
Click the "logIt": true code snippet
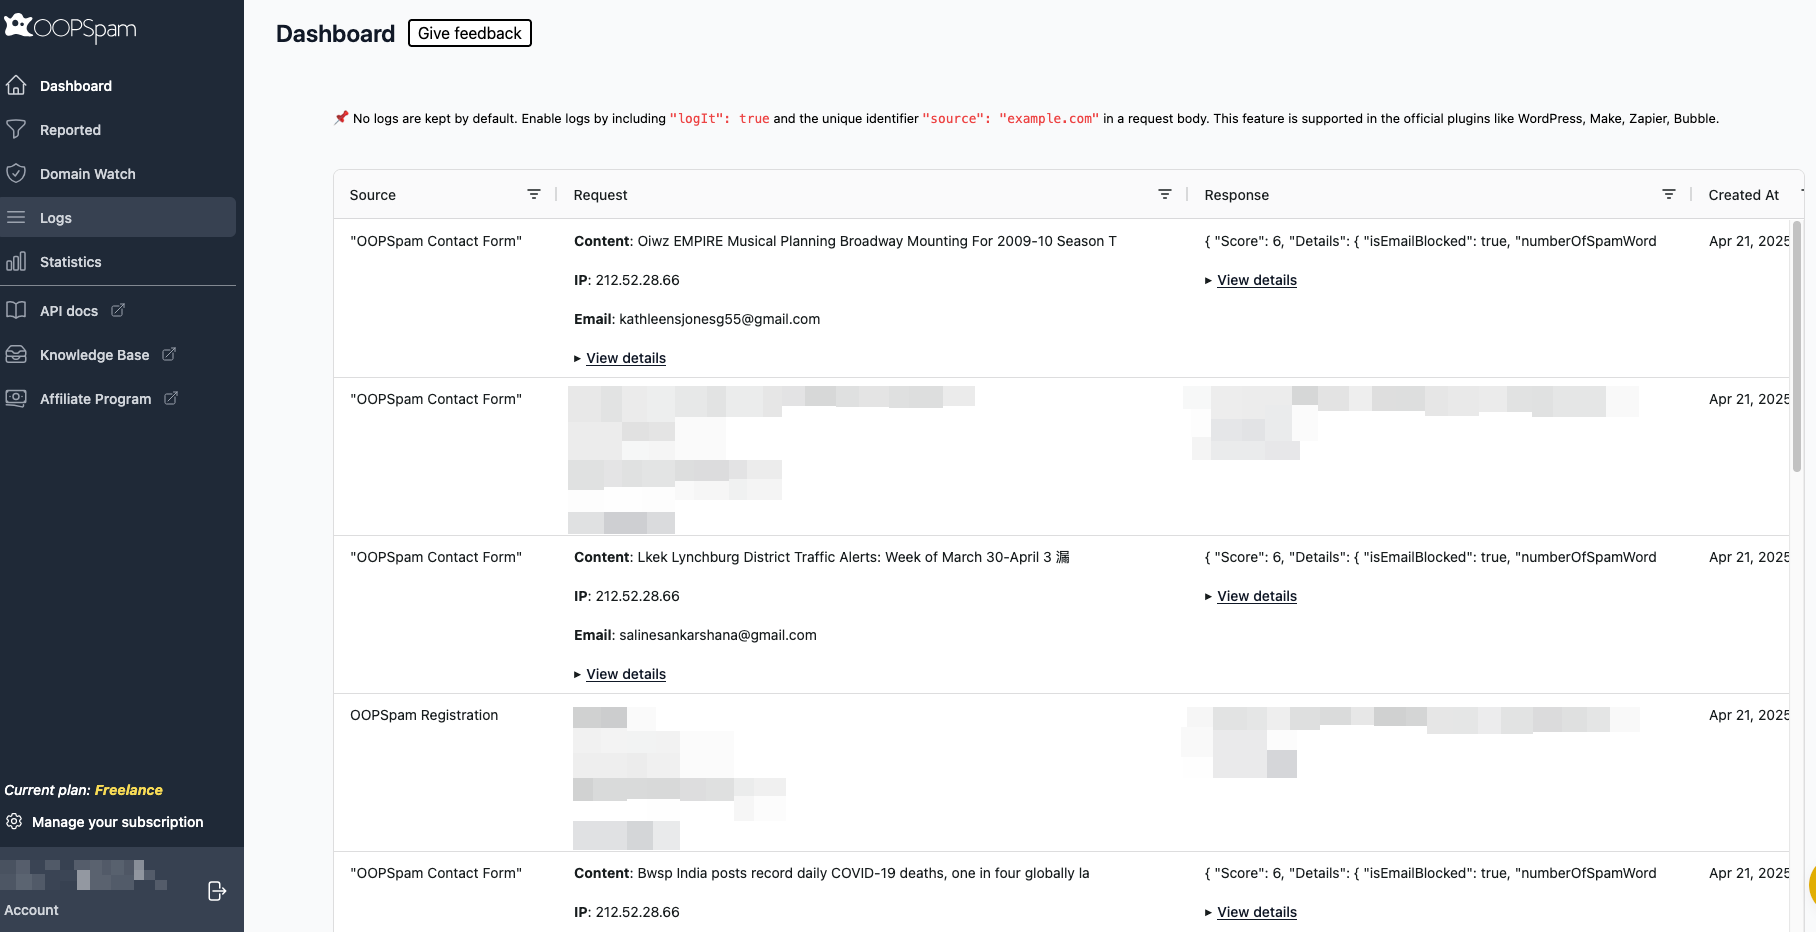point(720,118)
